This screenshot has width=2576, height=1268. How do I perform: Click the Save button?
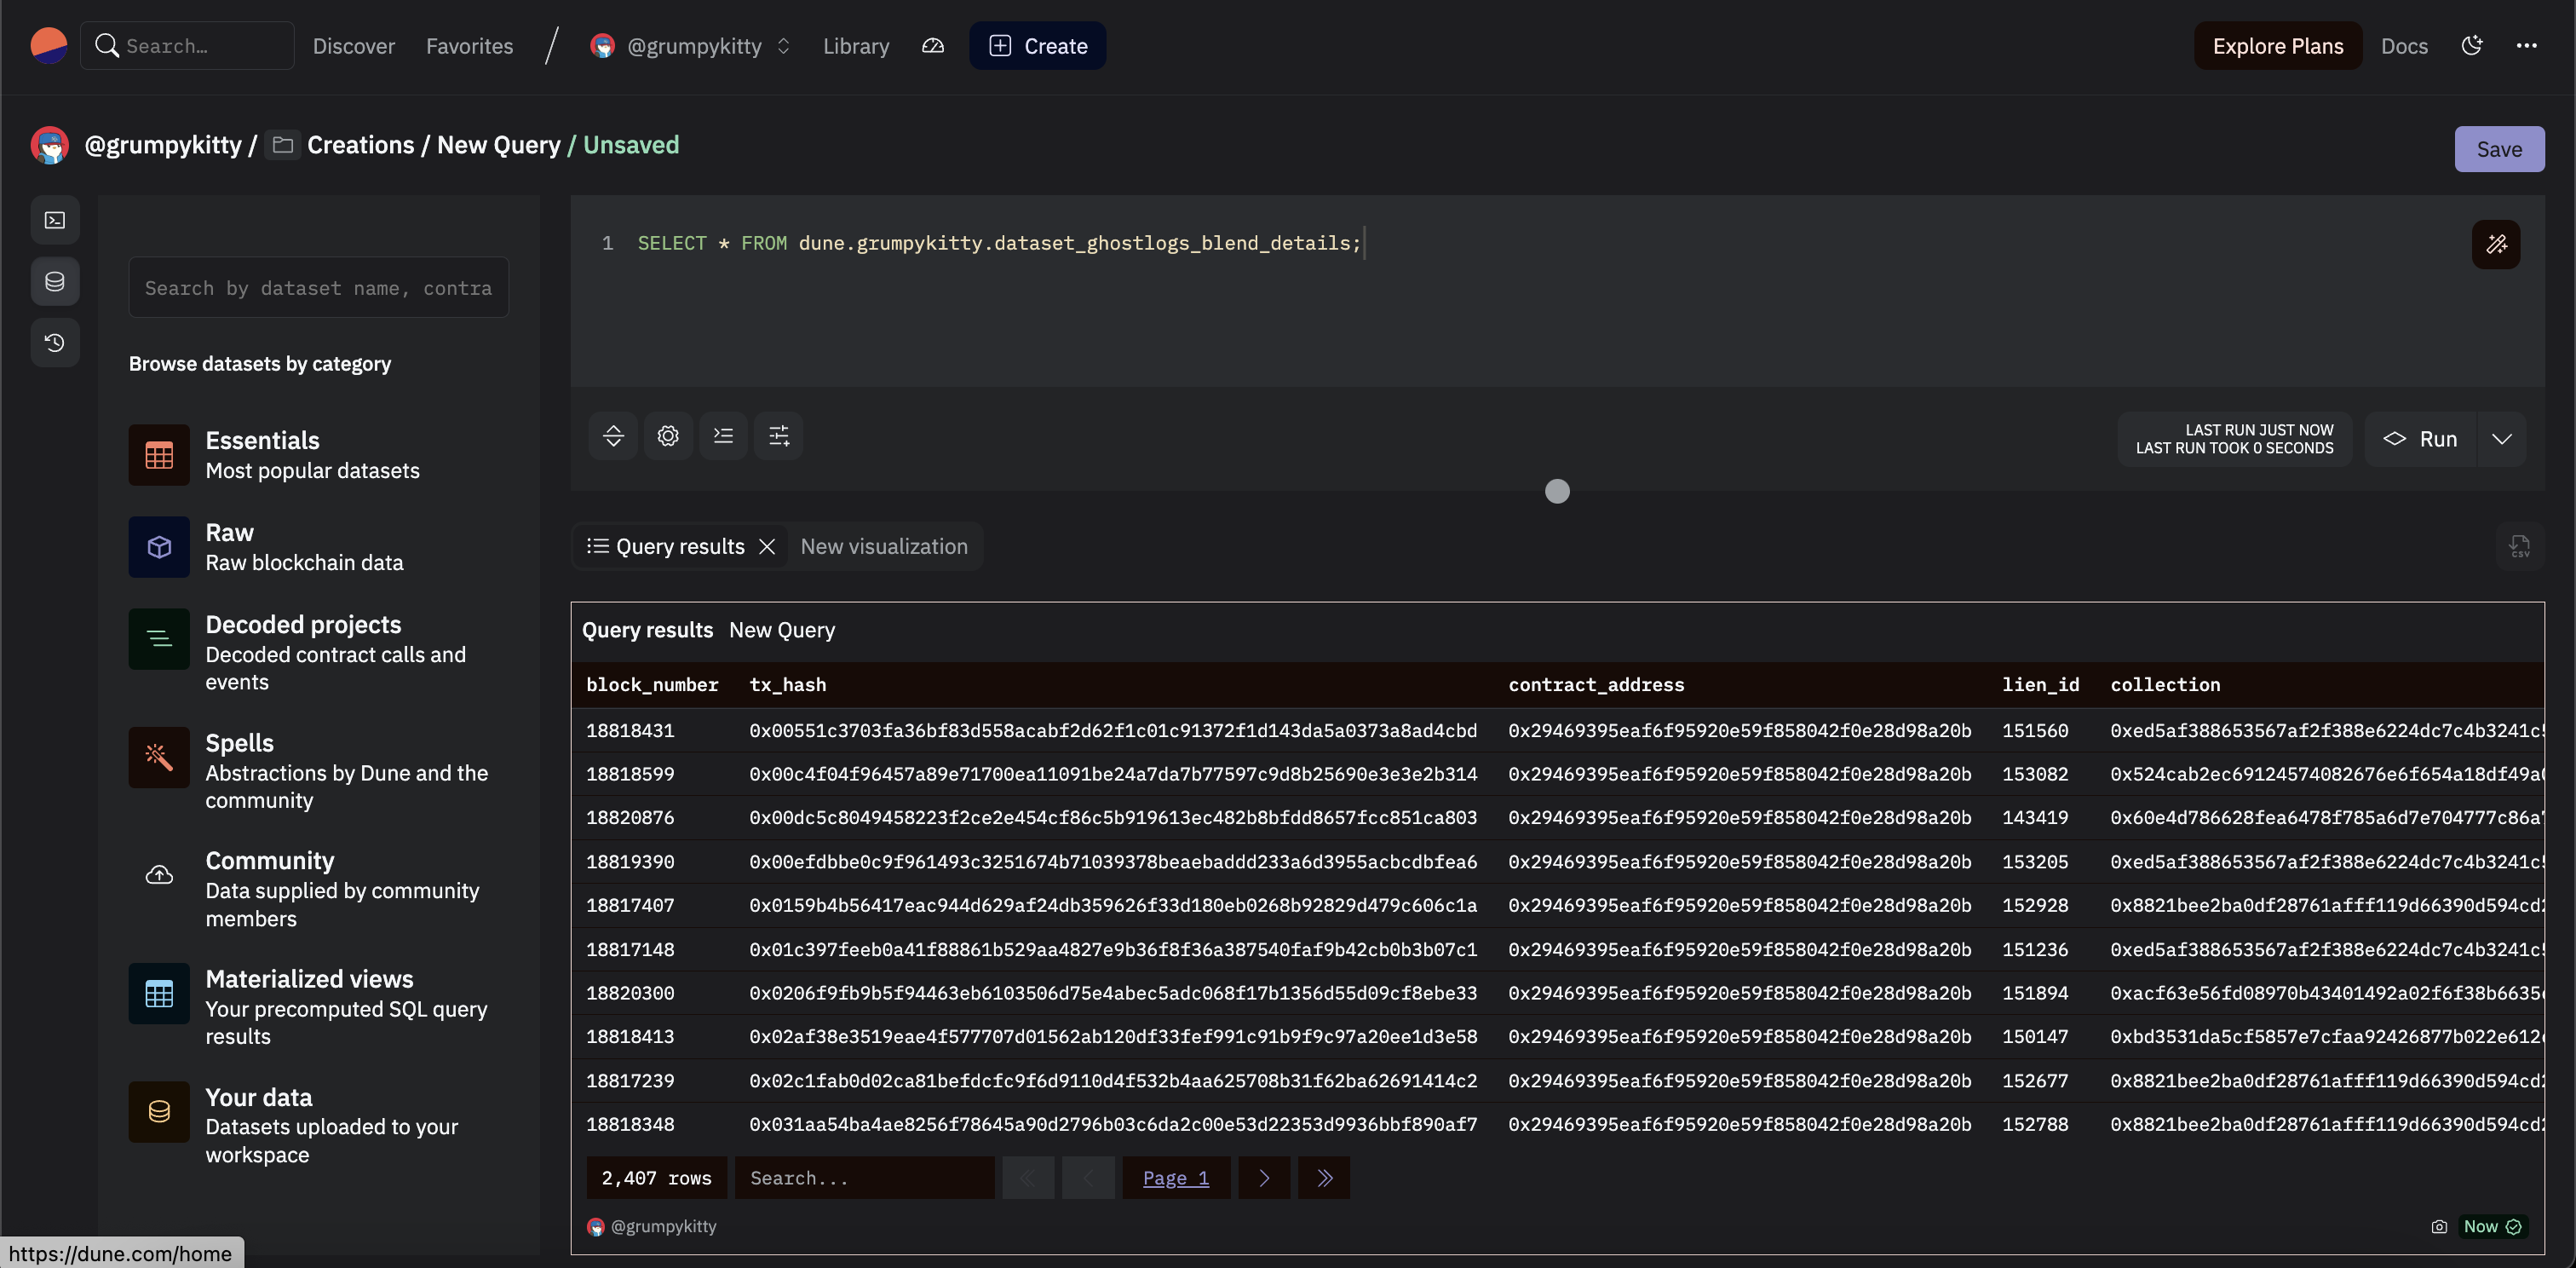click(2498, 149)
